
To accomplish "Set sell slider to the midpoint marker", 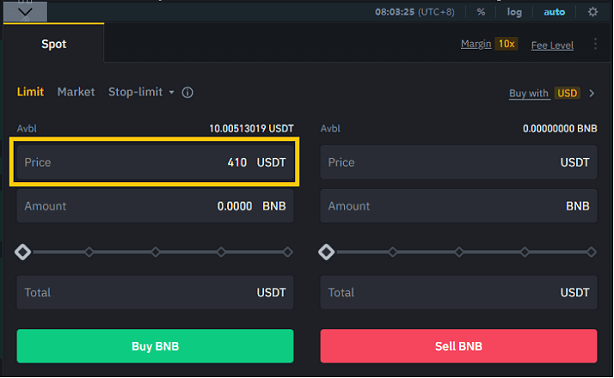I will tap(459, 252).
